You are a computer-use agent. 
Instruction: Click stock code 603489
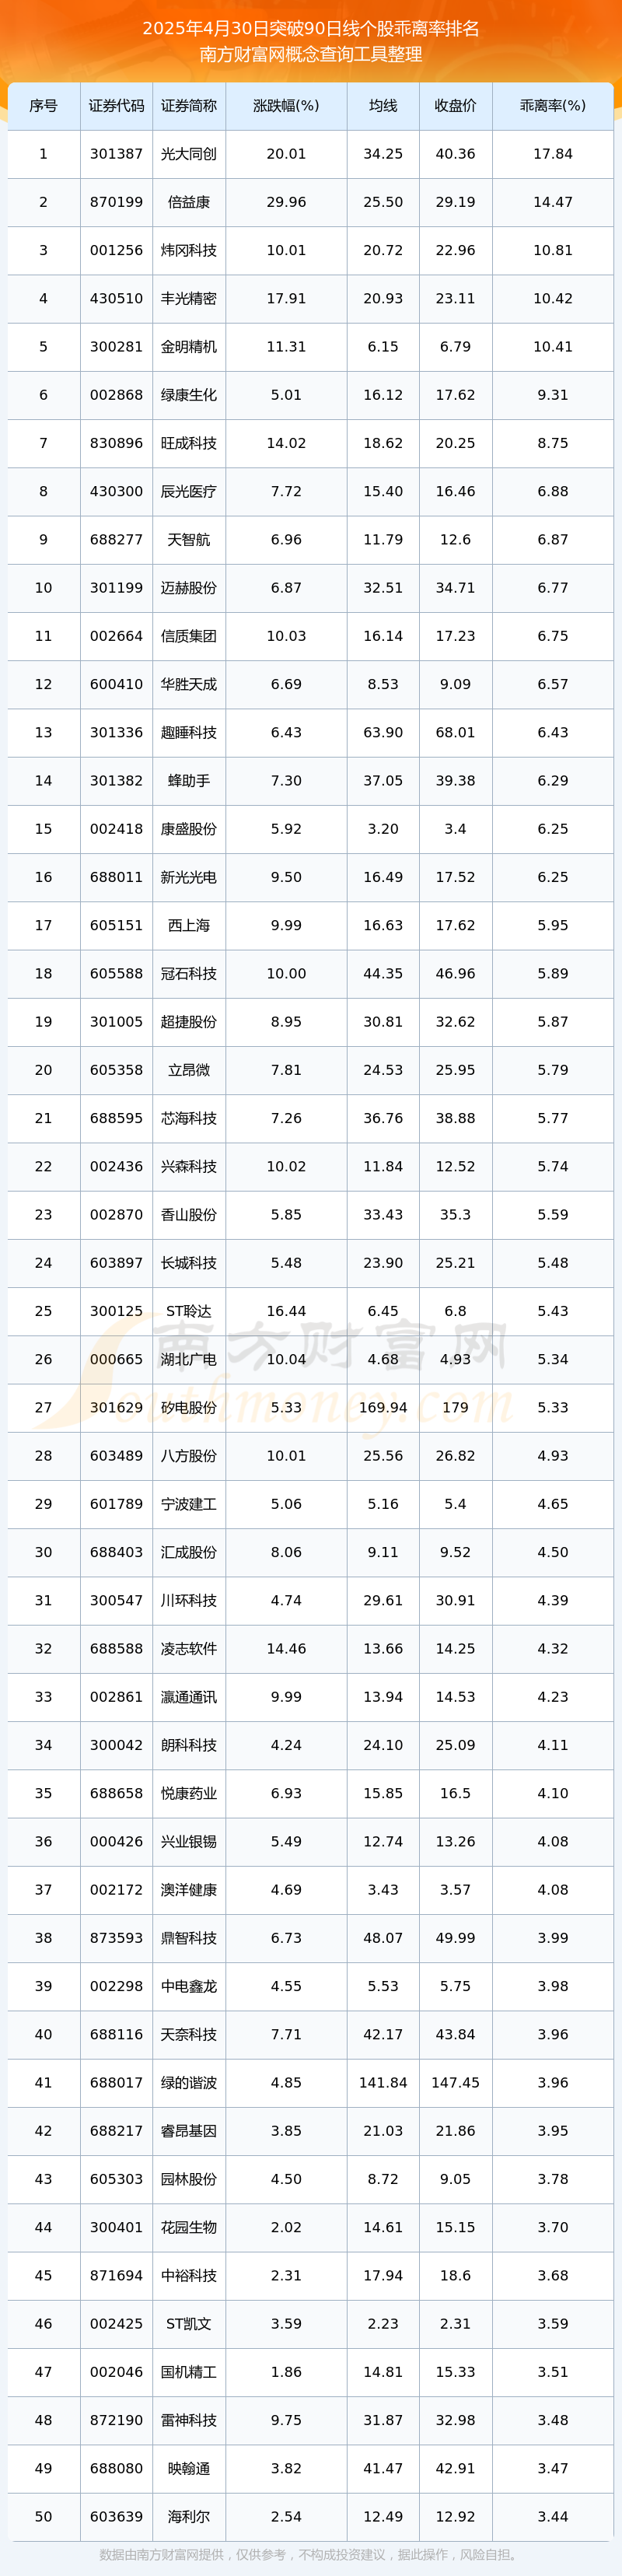pos(116,1455)
